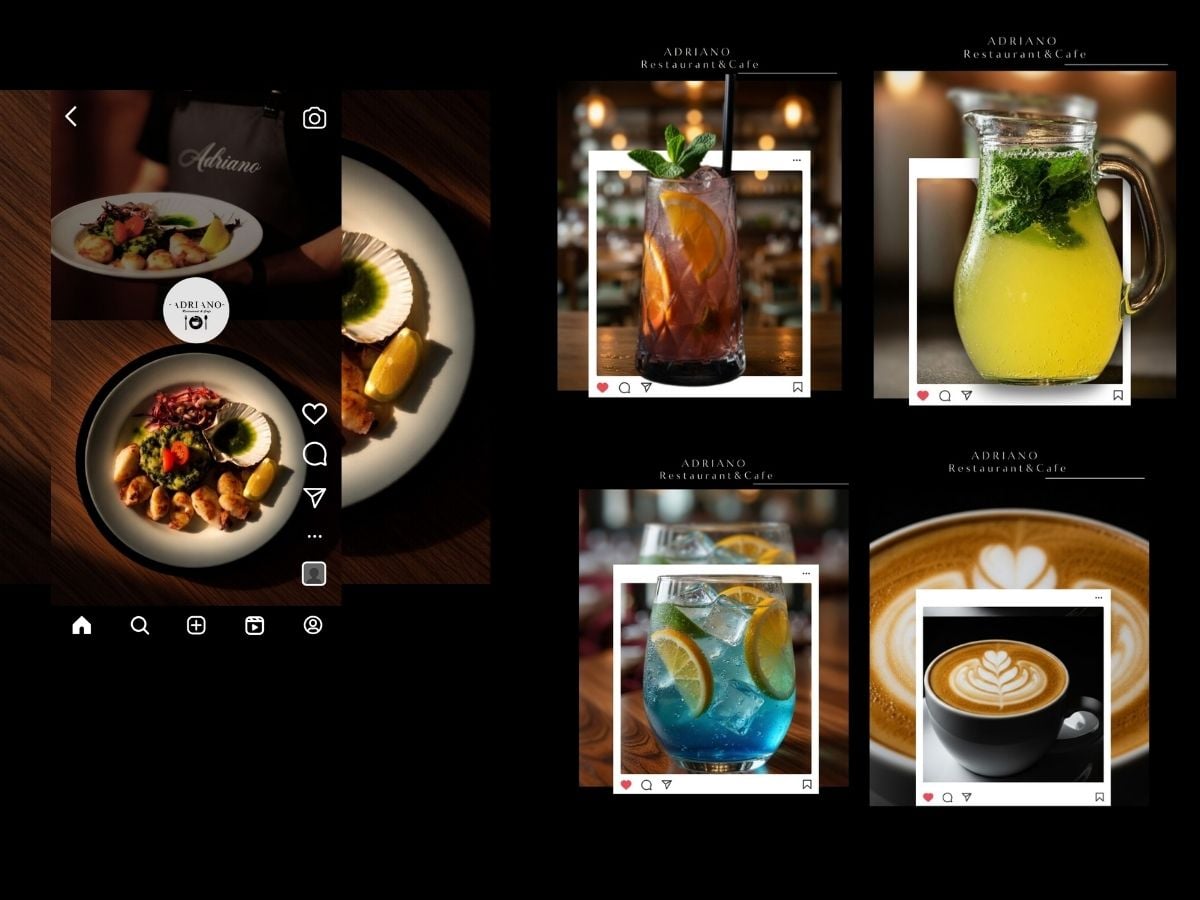Open Search in the bottom navigation bar
1200x900 pixels.
(140, 625)
